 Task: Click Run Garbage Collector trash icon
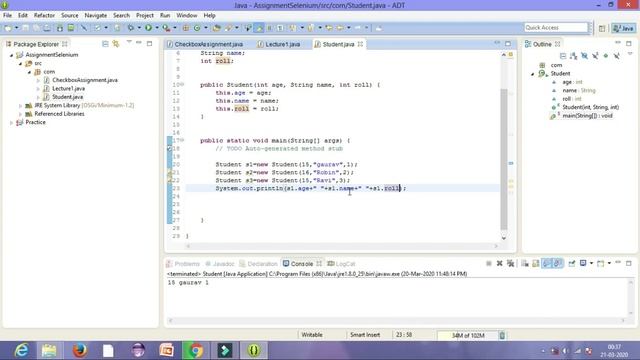tap(502, 336)
